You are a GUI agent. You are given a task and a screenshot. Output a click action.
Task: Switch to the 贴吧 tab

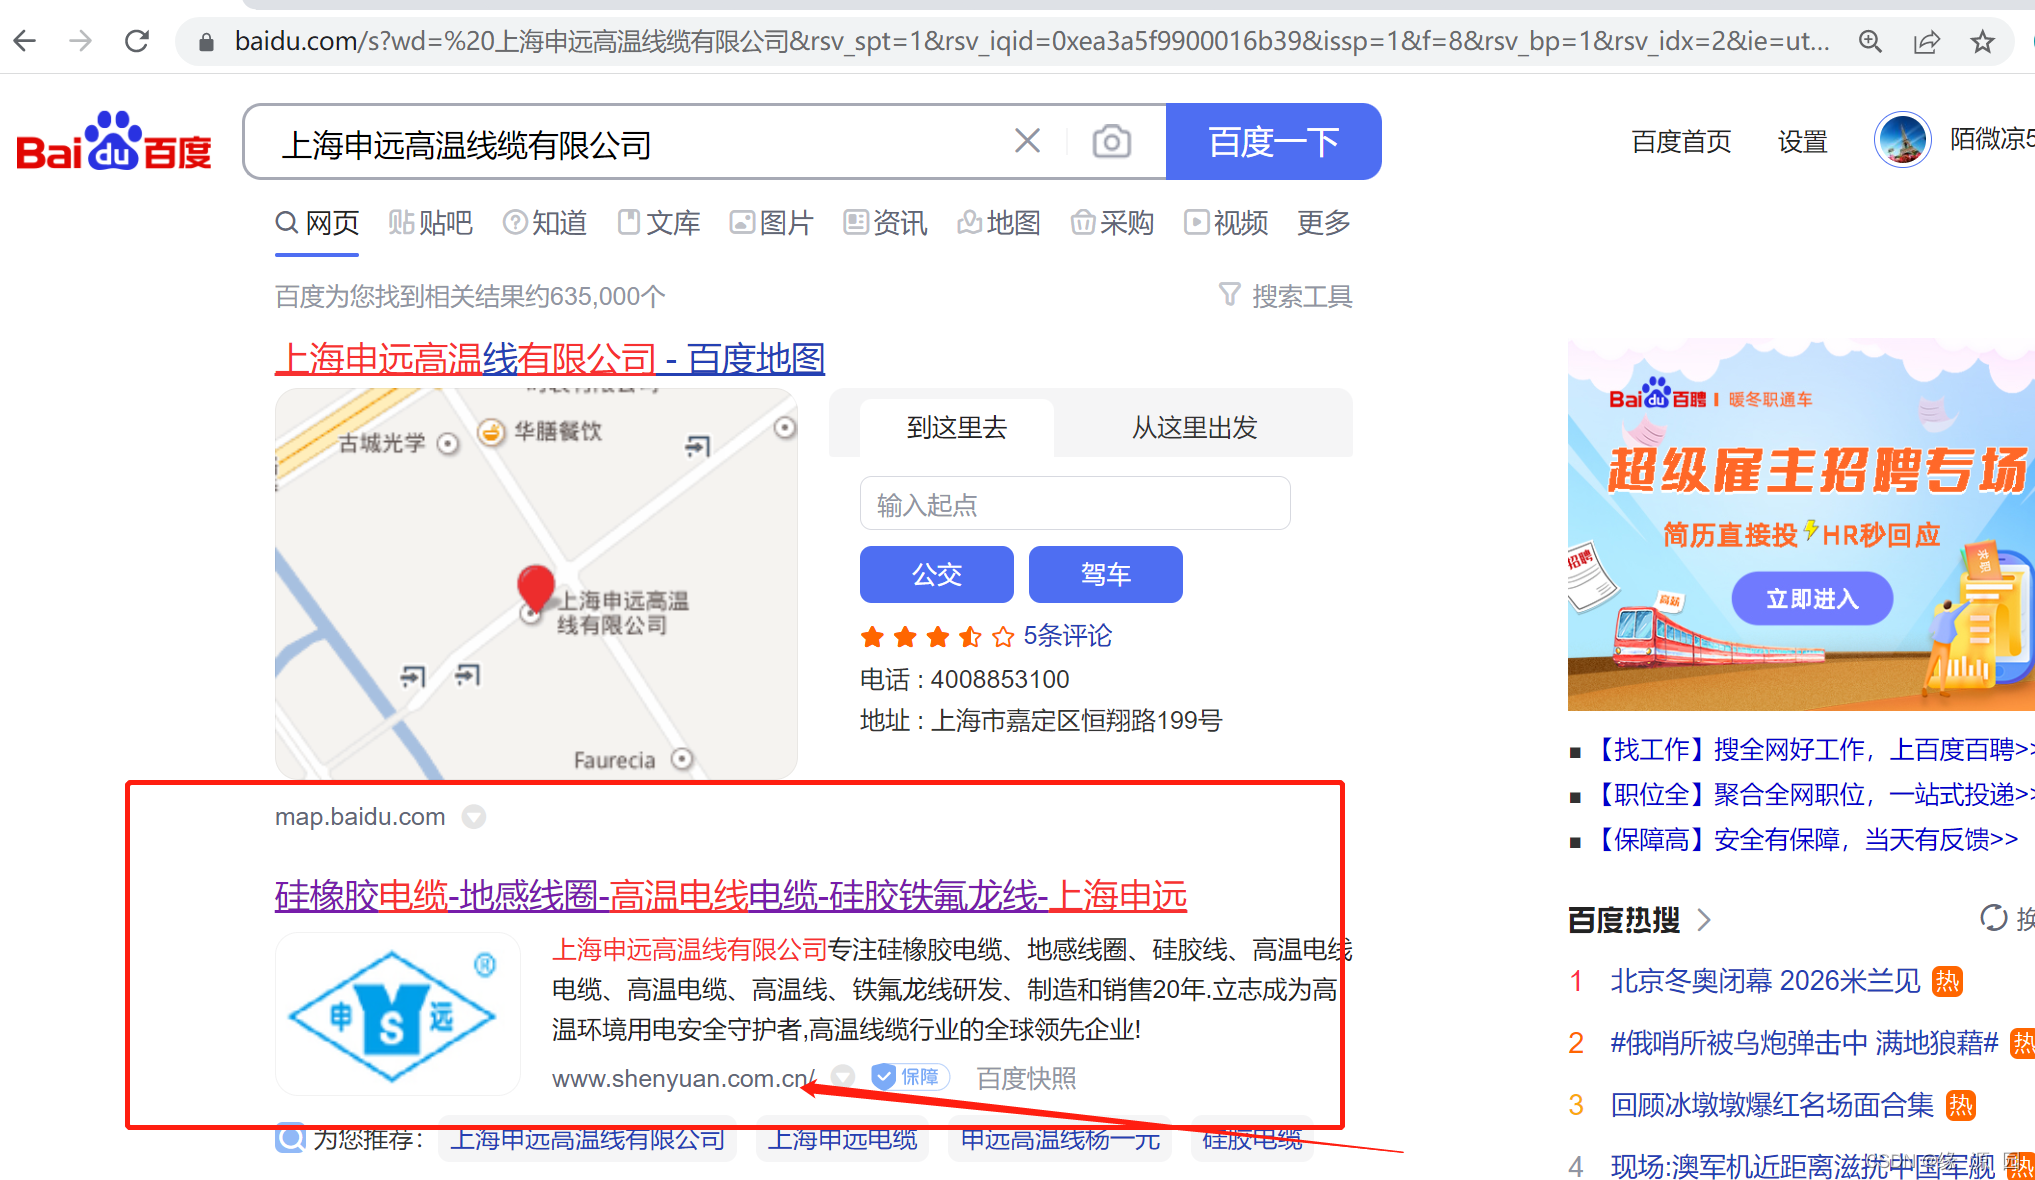pyautogui.click(x=430, y=223)
